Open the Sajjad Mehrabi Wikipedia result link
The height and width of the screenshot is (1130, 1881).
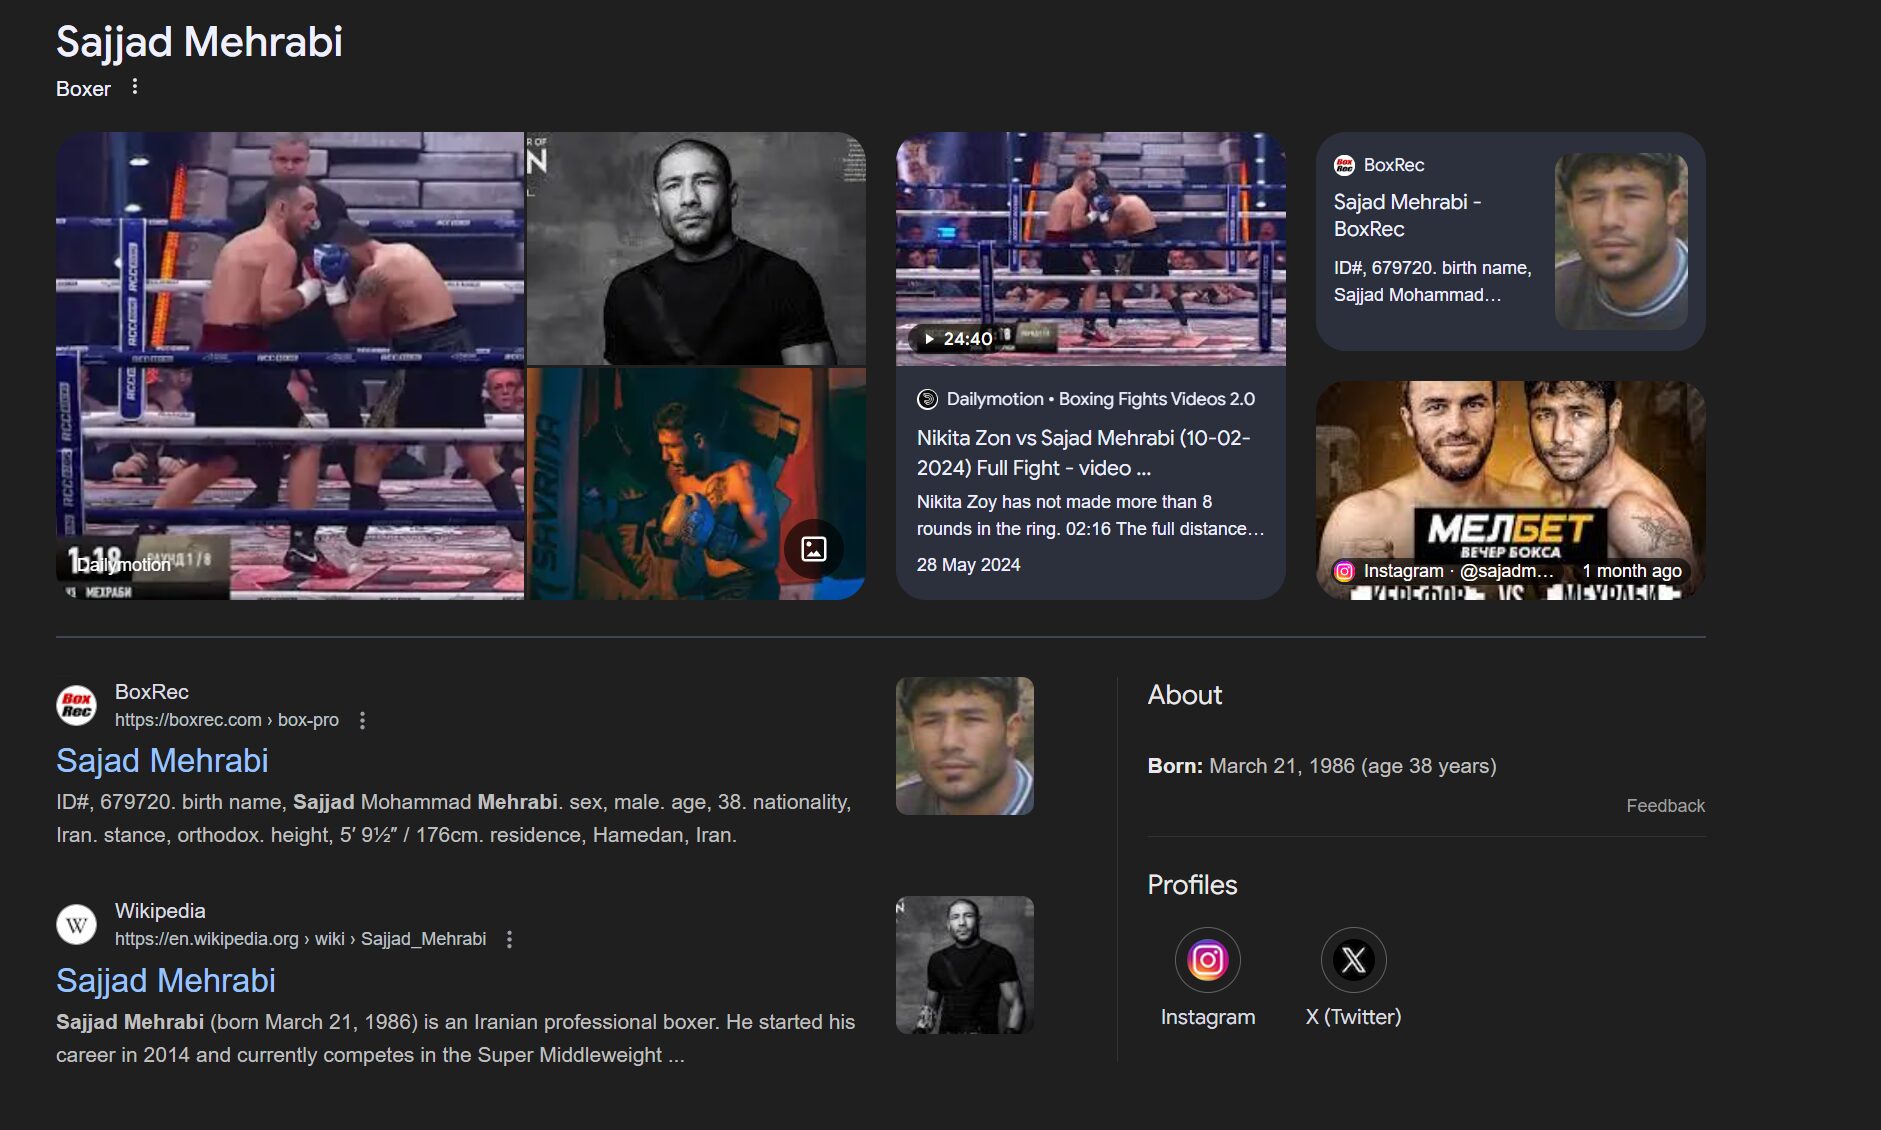166,981
